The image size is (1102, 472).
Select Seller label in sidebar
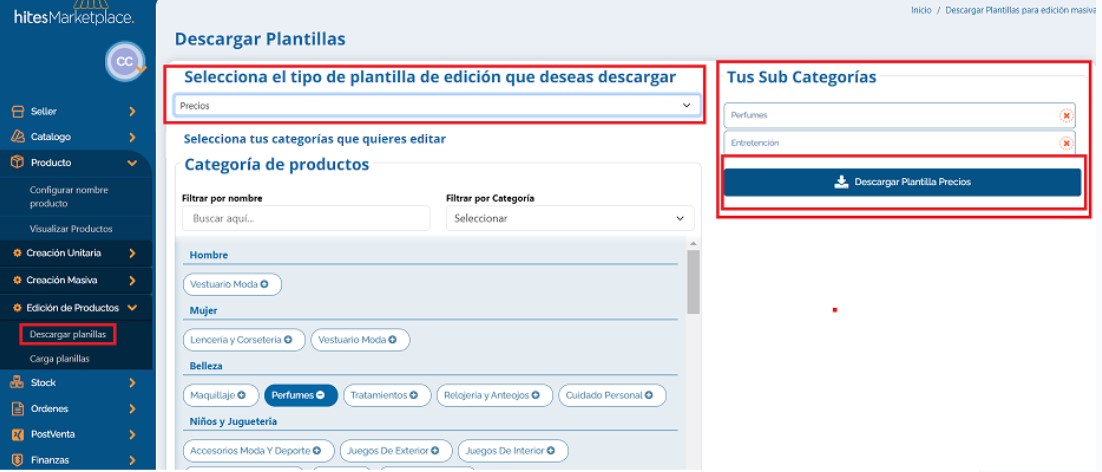click(x=44, y=111)
